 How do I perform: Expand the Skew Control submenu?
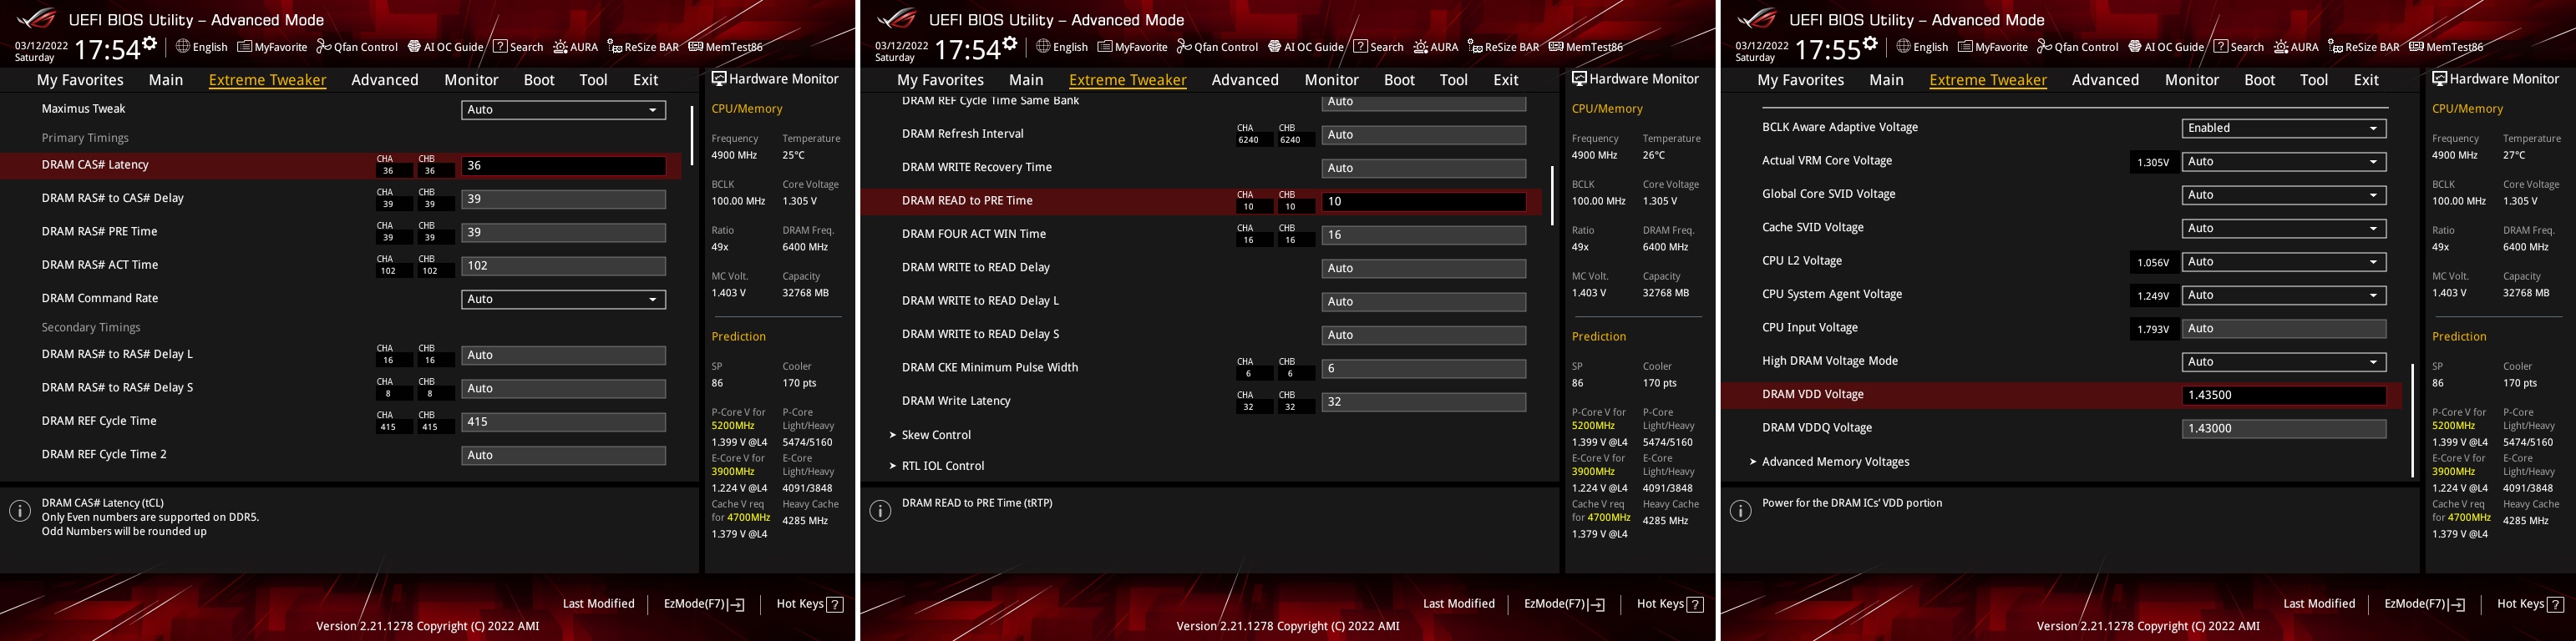[x=935, y=435]
